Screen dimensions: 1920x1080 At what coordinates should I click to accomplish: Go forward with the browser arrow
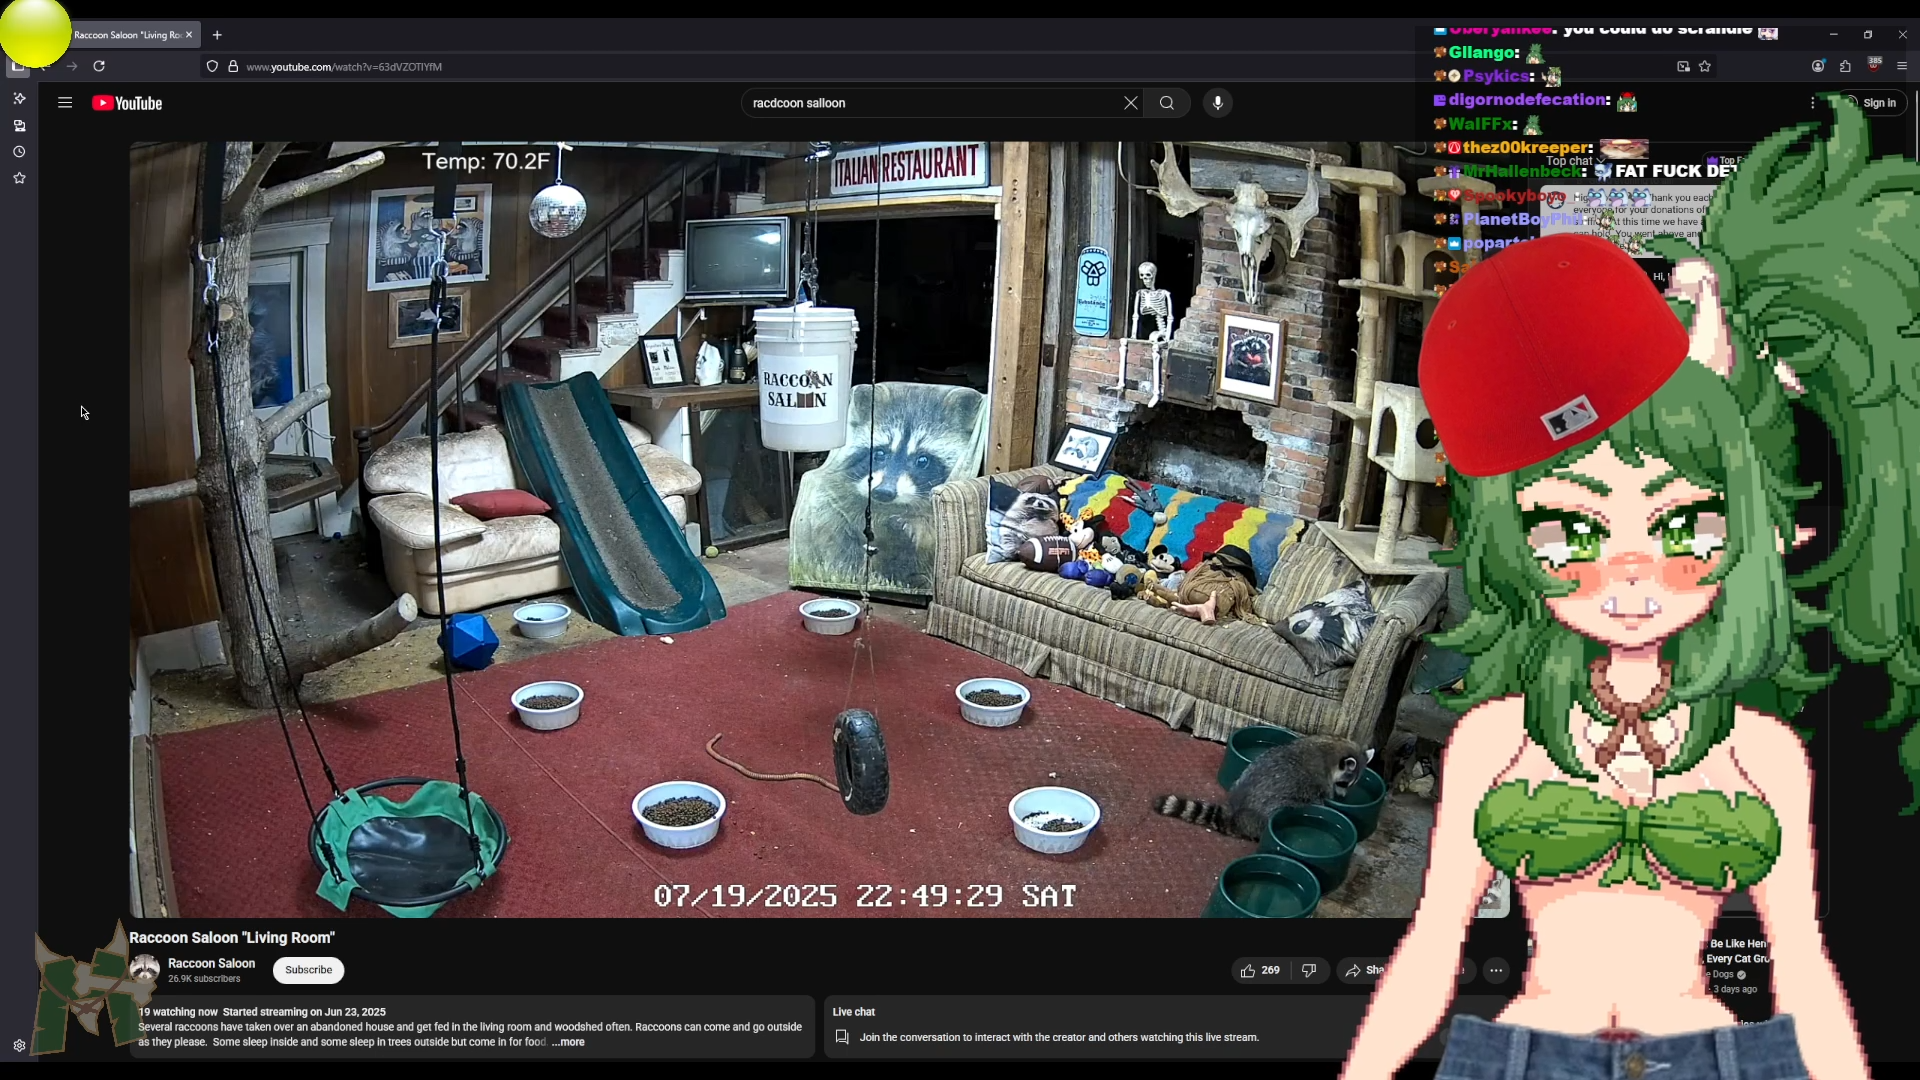[71, 66]
